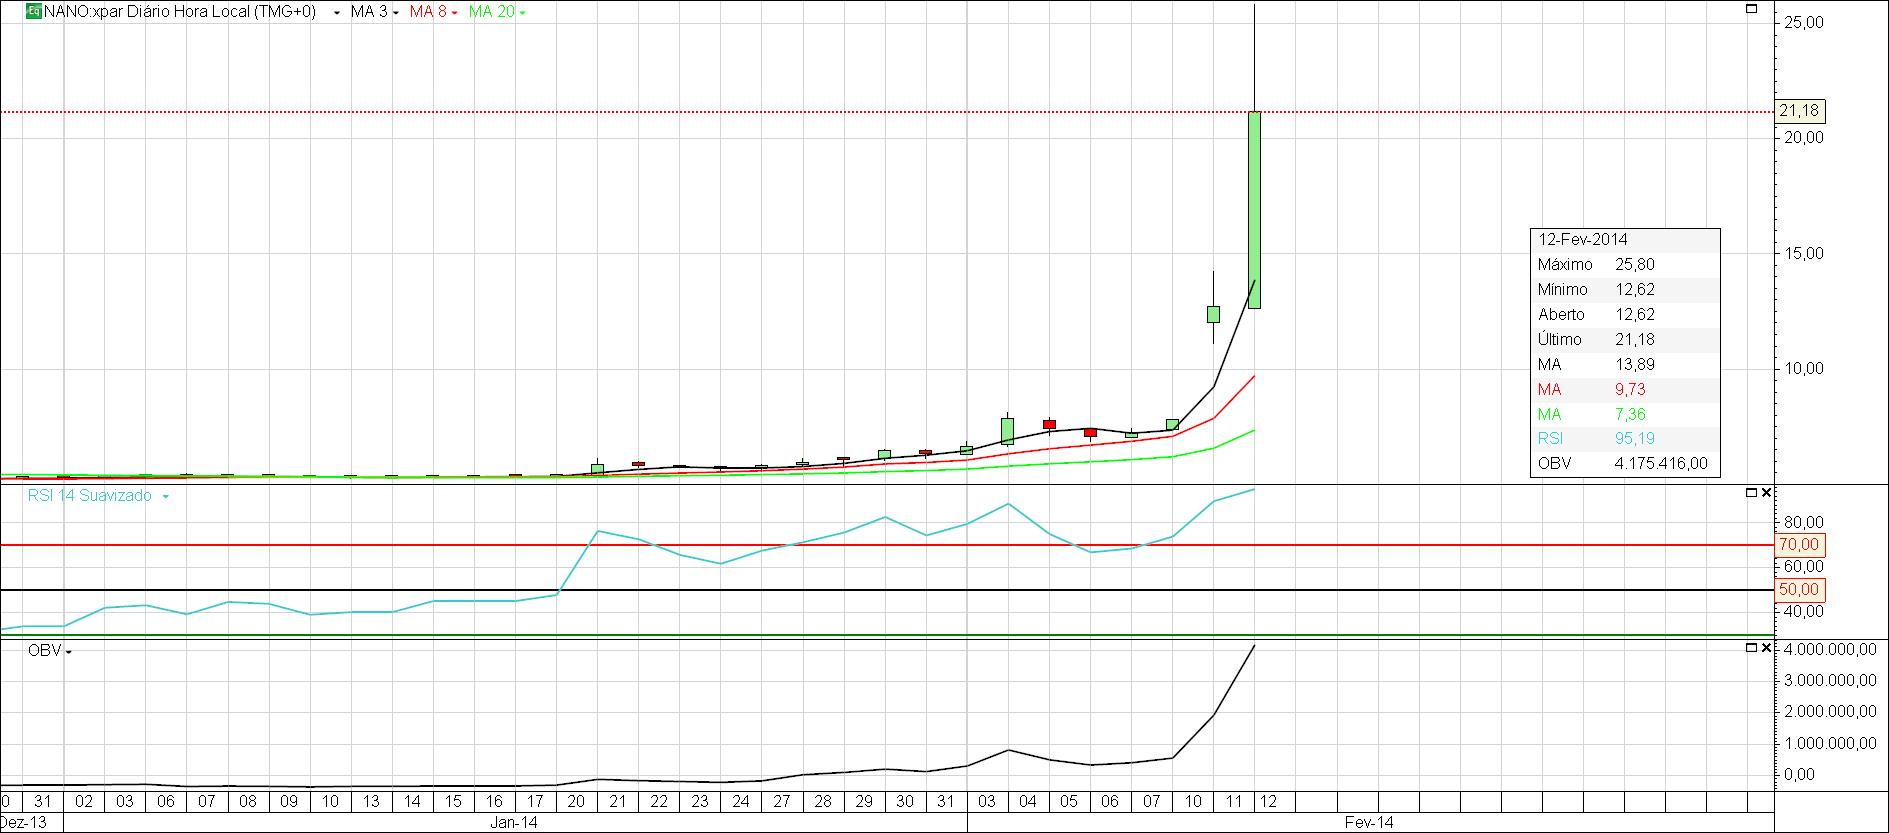Click the 2.000.000,00 OBV axis label

[1828, 712]
